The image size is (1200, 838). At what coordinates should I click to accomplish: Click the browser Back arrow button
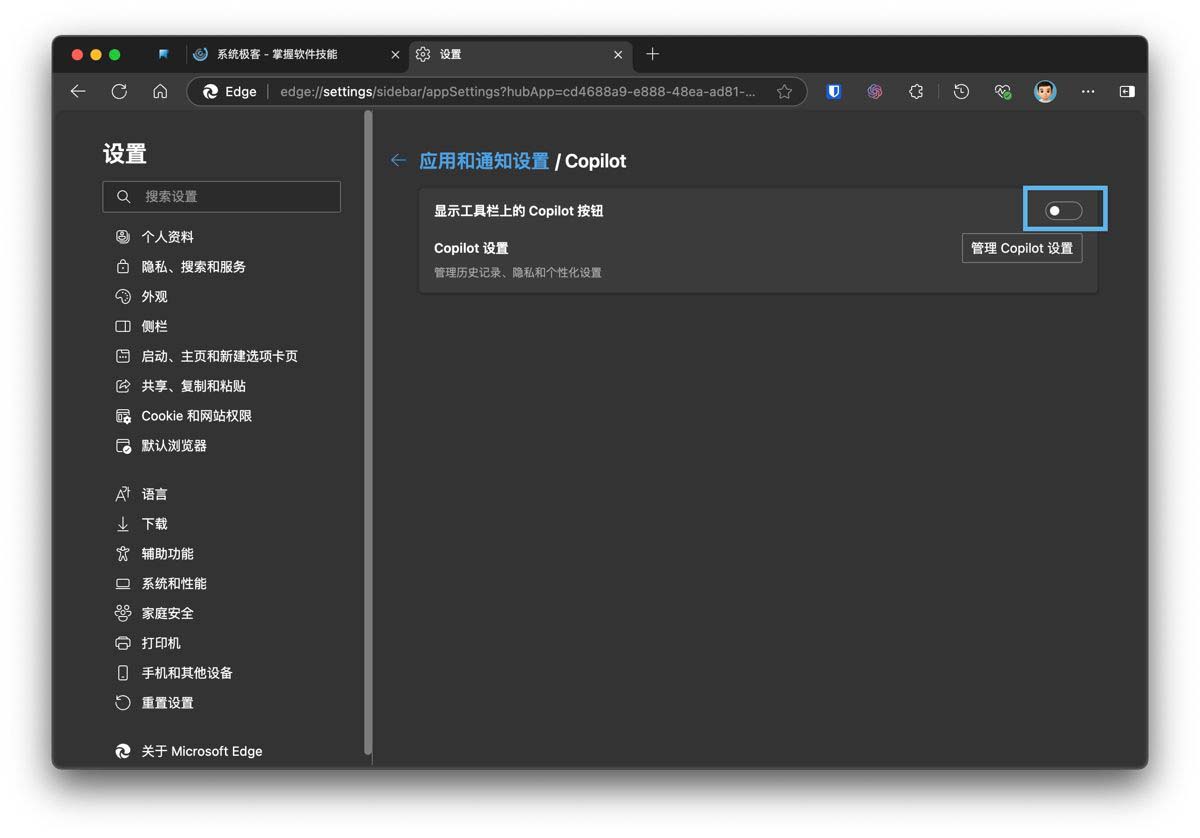(78, 91)
